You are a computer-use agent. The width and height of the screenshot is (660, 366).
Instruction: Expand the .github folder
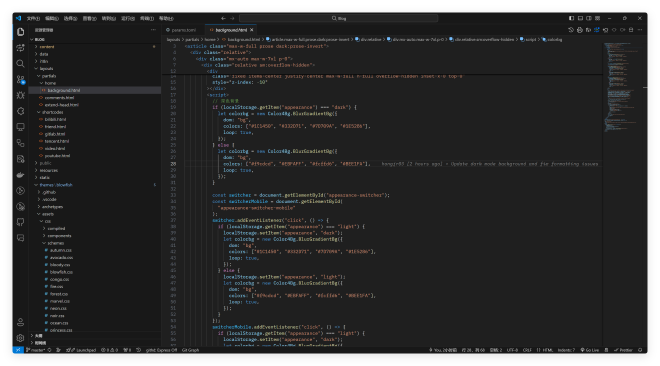95,192
